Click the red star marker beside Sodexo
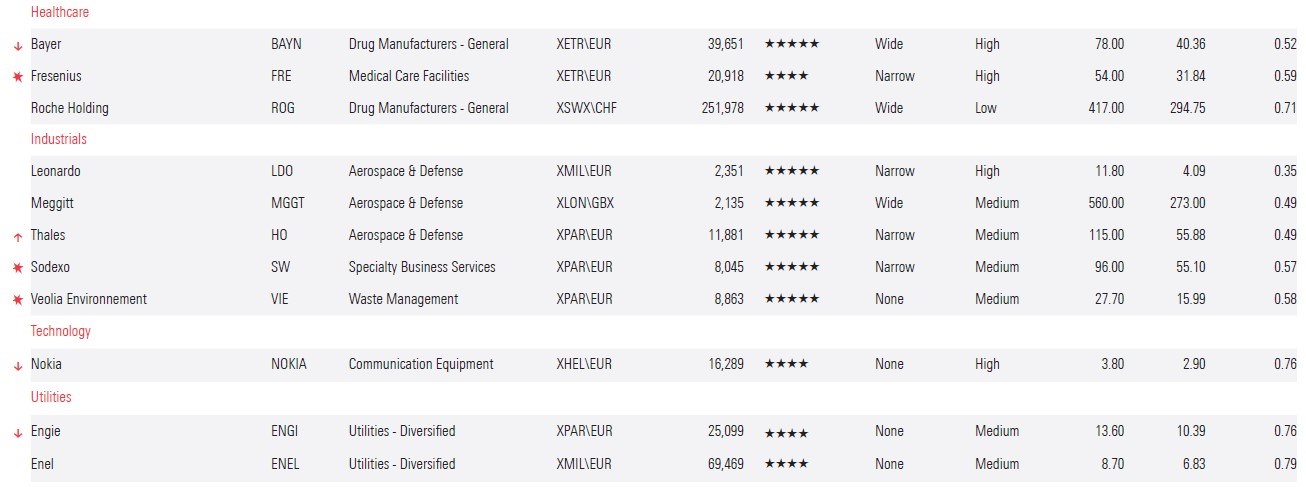Image resolution: width=1306 pixels, height=487 pixels. (x=17, y=268)
